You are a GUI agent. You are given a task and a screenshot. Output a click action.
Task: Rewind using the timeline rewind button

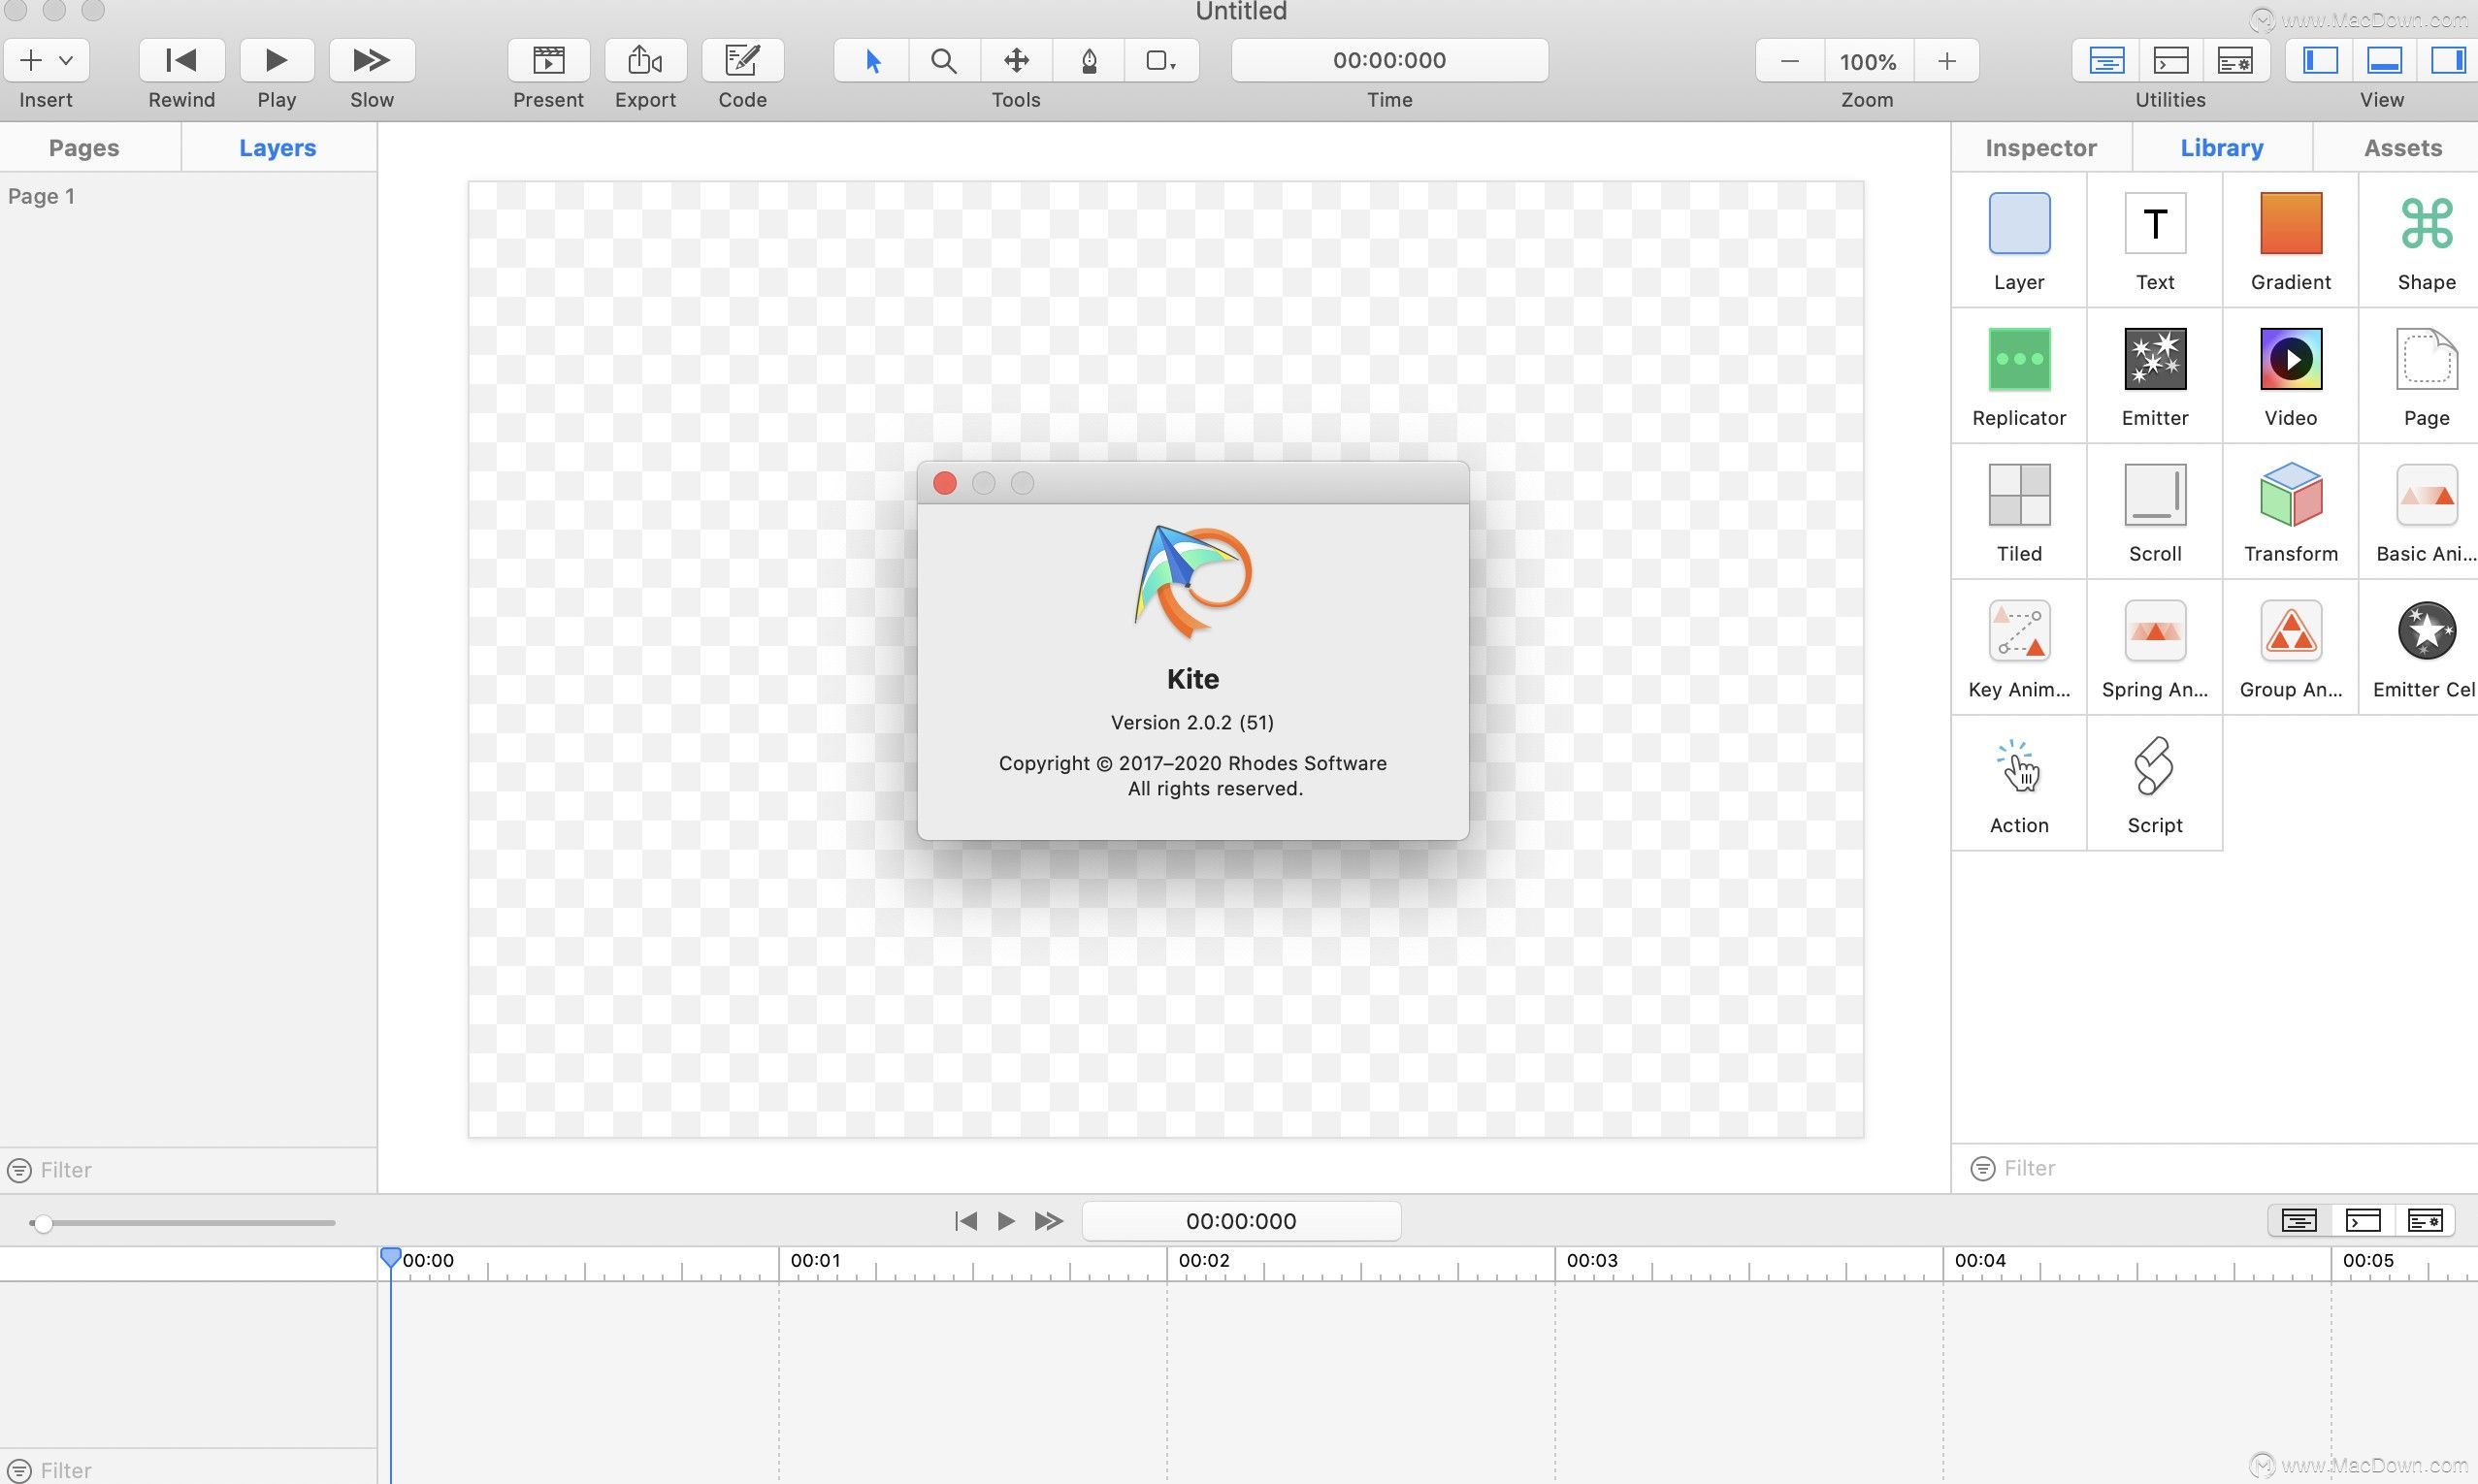965,1221
